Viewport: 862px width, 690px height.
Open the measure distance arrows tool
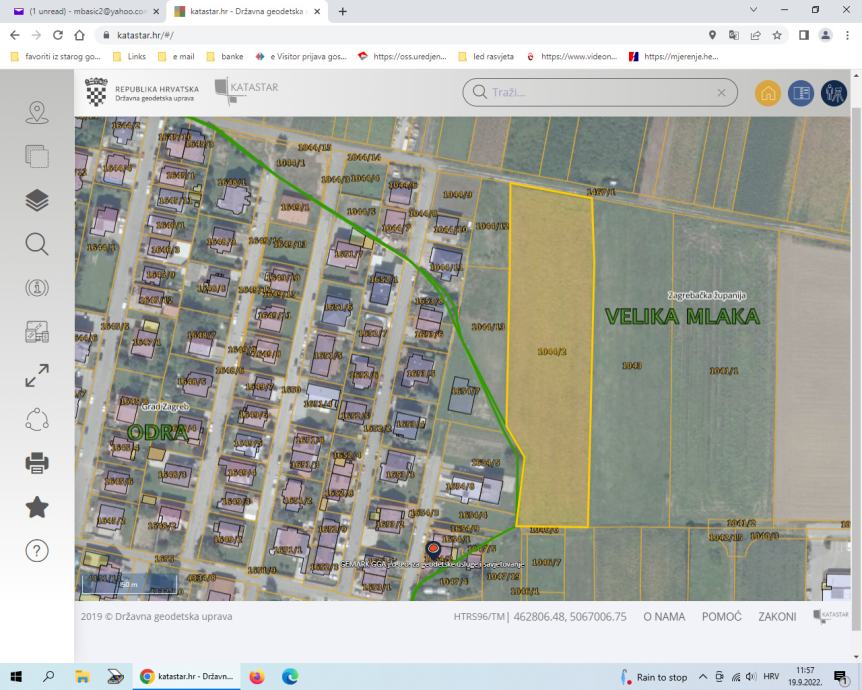point(37,376)
